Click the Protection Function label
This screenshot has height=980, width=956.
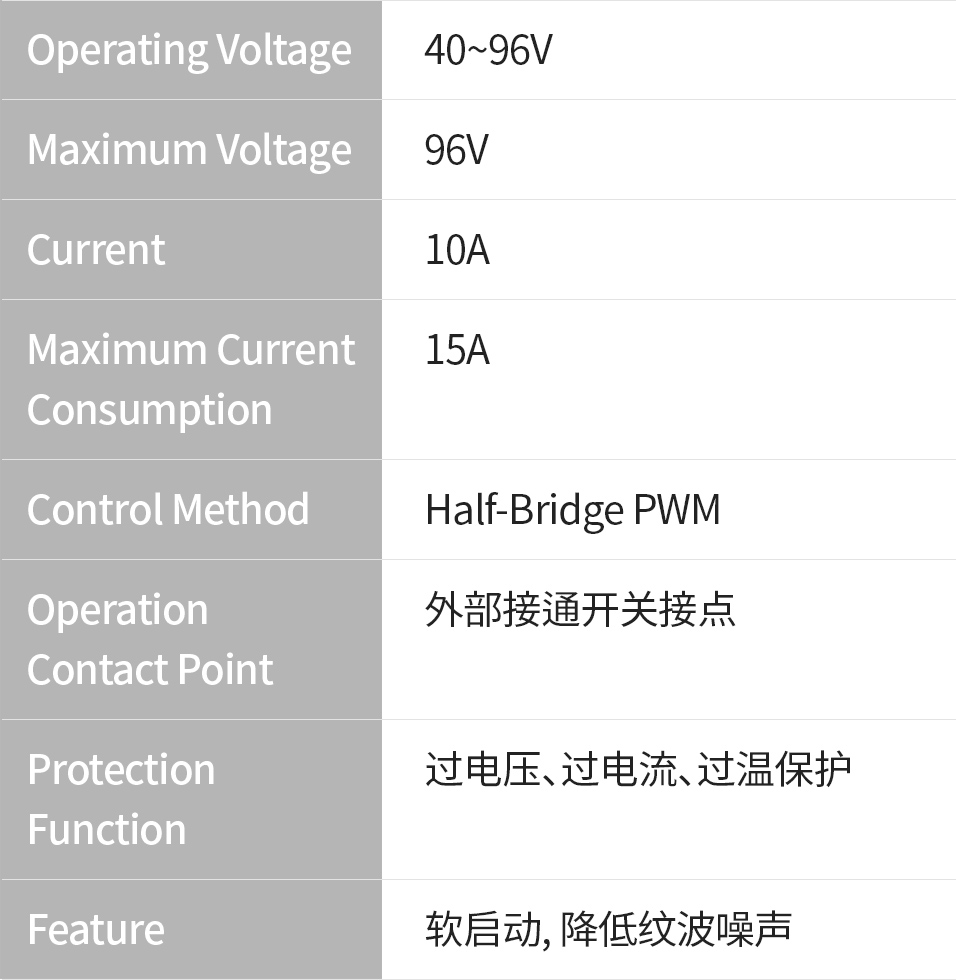121,799
